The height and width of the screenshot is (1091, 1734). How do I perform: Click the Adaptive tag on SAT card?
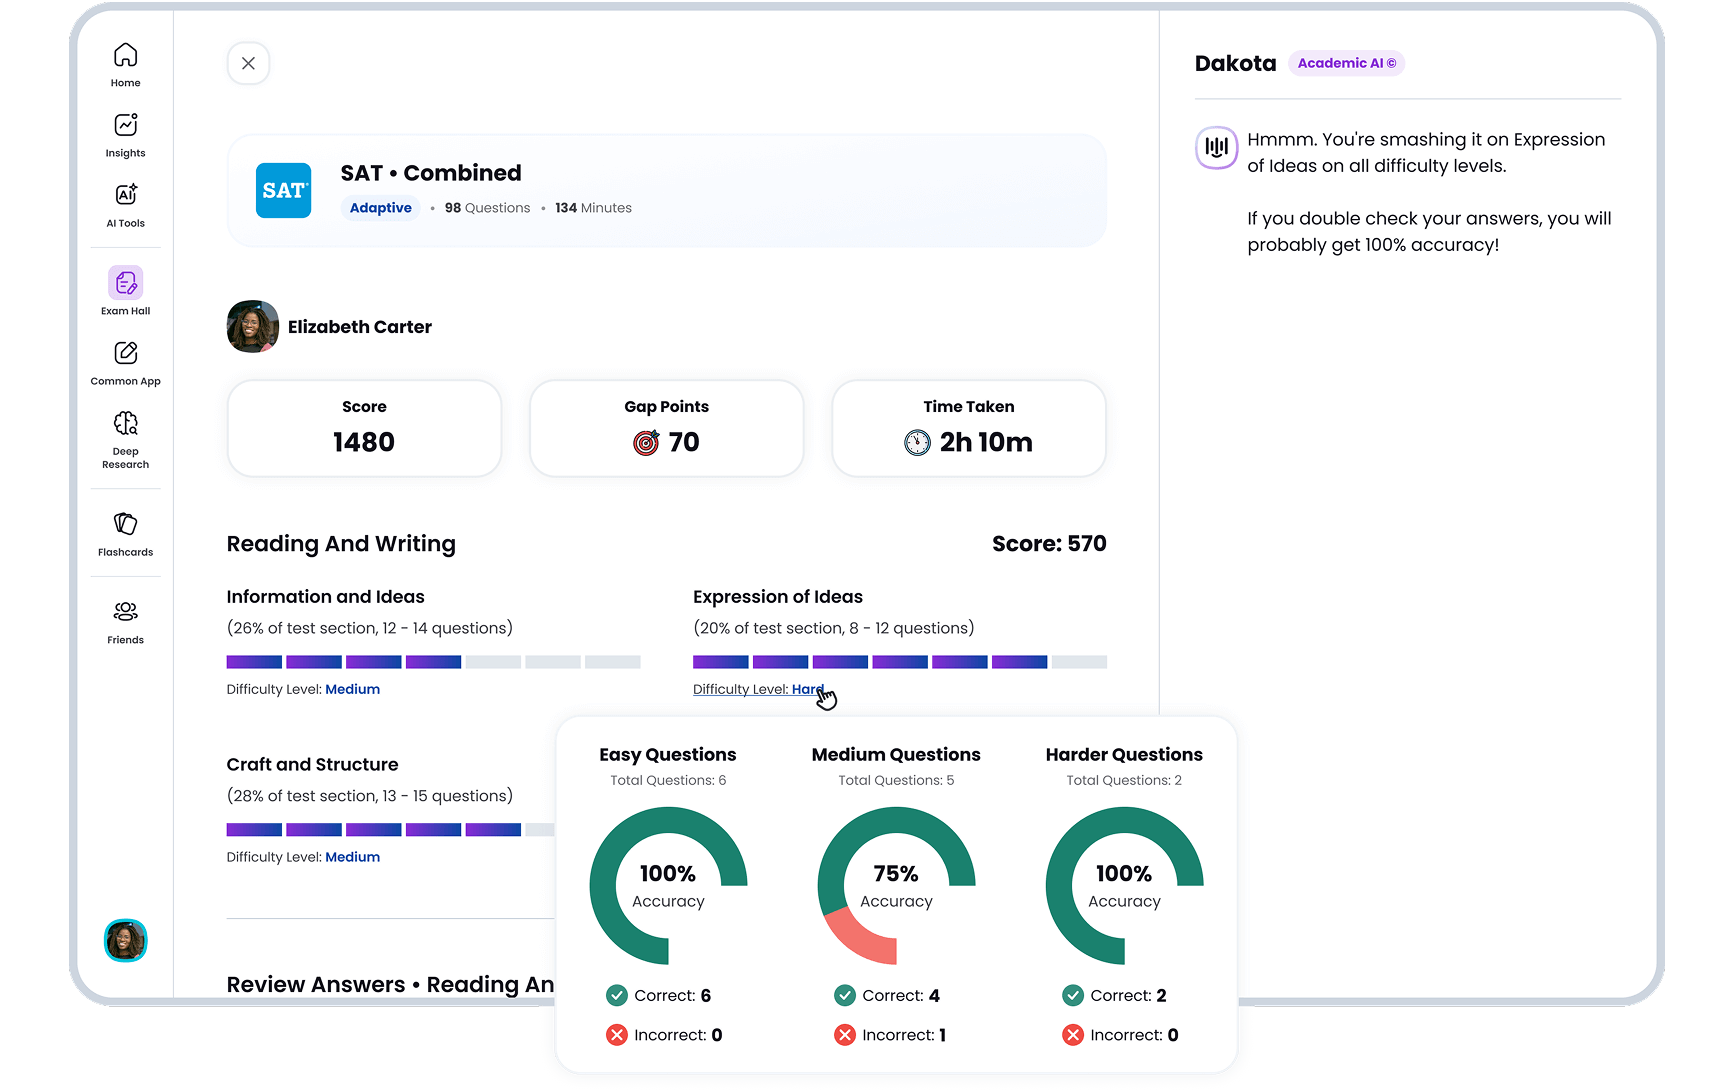coord(380,208)
